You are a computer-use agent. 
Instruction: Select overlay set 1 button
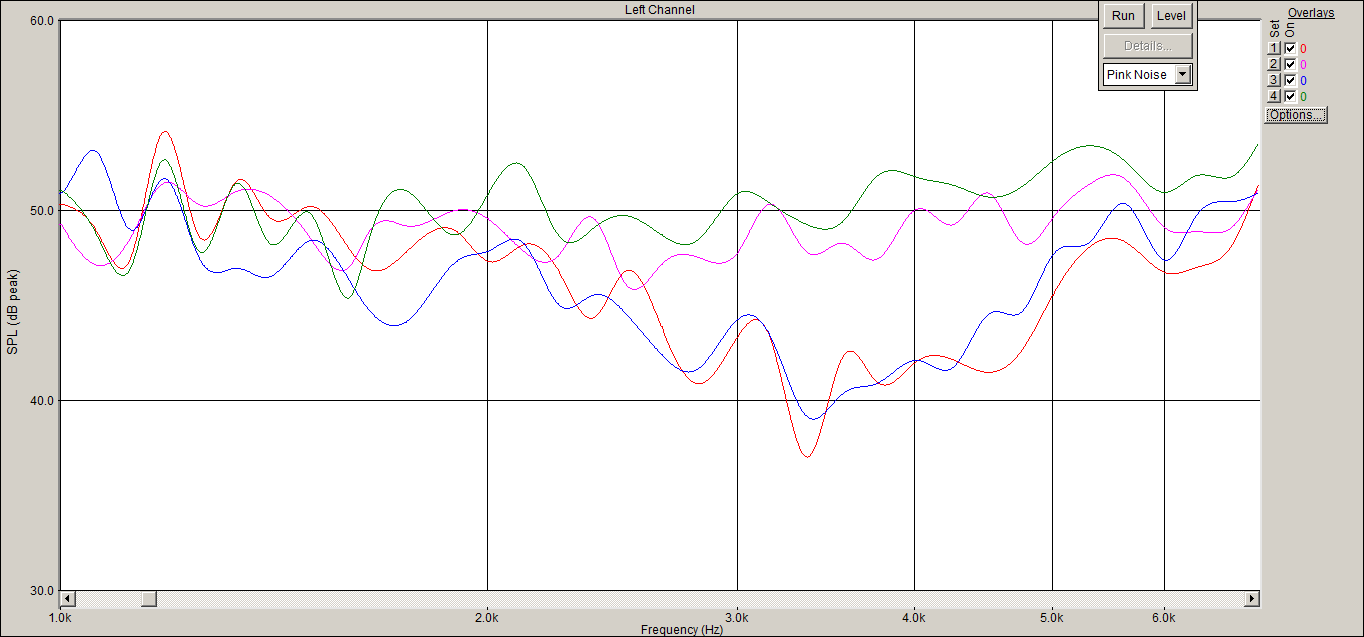click(1274, 48)
